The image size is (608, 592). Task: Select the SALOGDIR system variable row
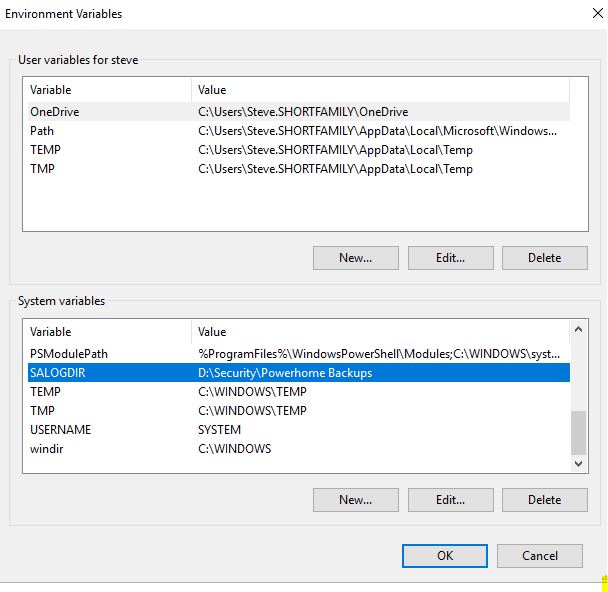tap(299, 373)
